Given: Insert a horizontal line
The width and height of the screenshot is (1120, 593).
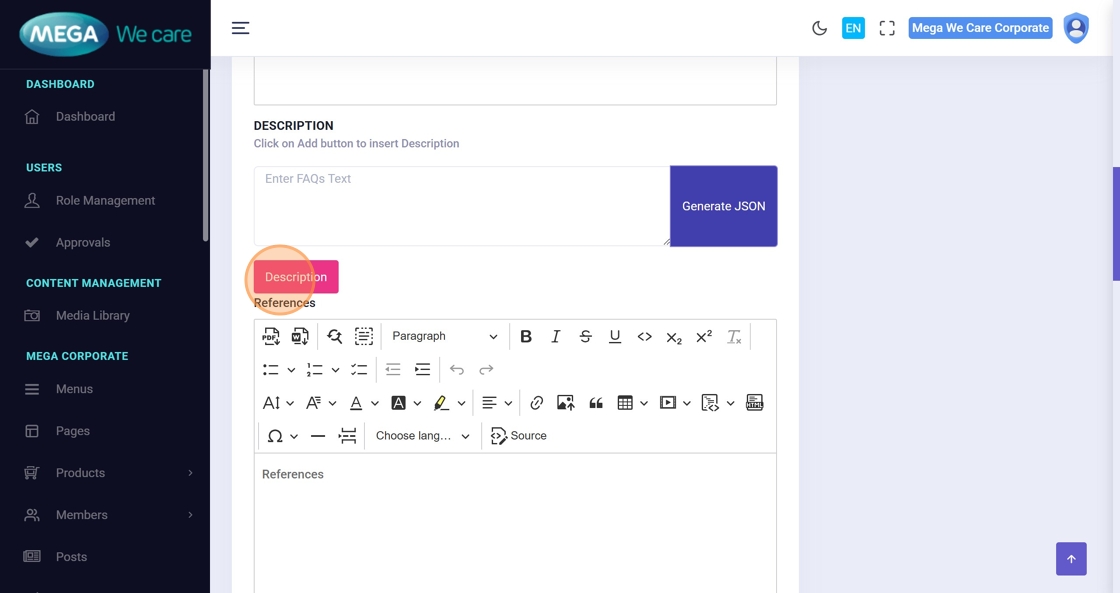Looking at the screenshot, I should [x=318, y=436].
